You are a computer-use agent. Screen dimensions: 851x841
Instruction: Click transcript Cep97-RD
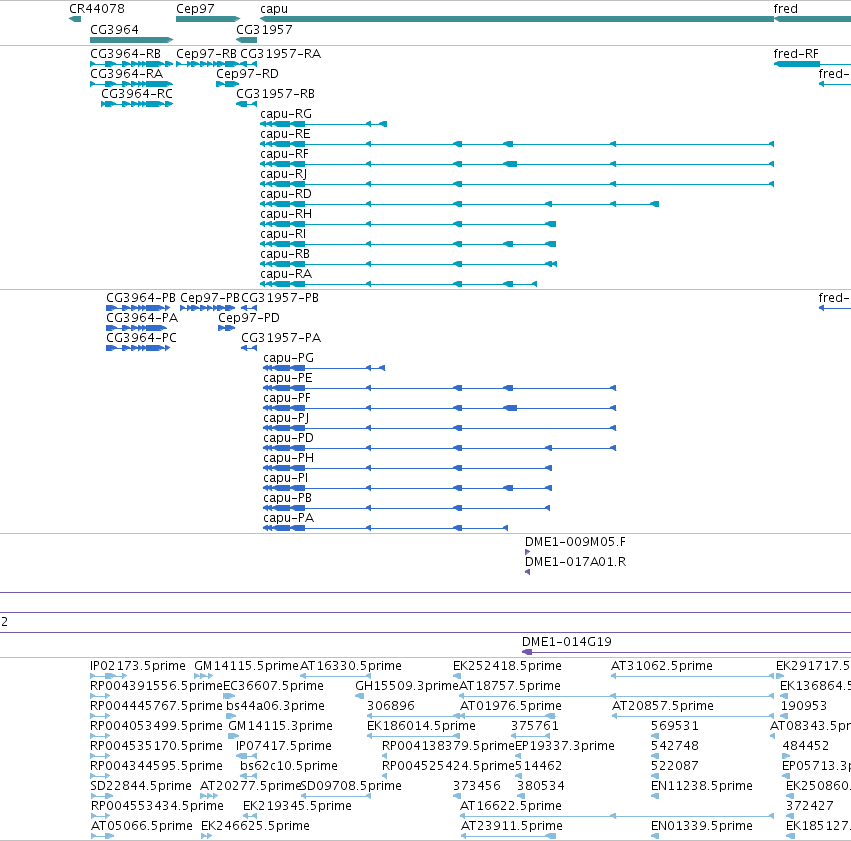[x=227, y=84]
